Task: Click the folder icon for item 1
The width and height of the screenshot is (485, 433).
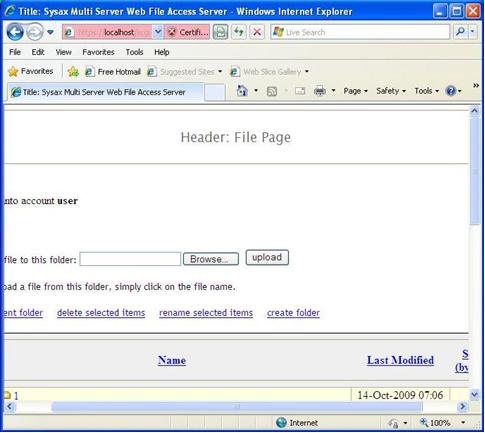Action: coord(7,395)
